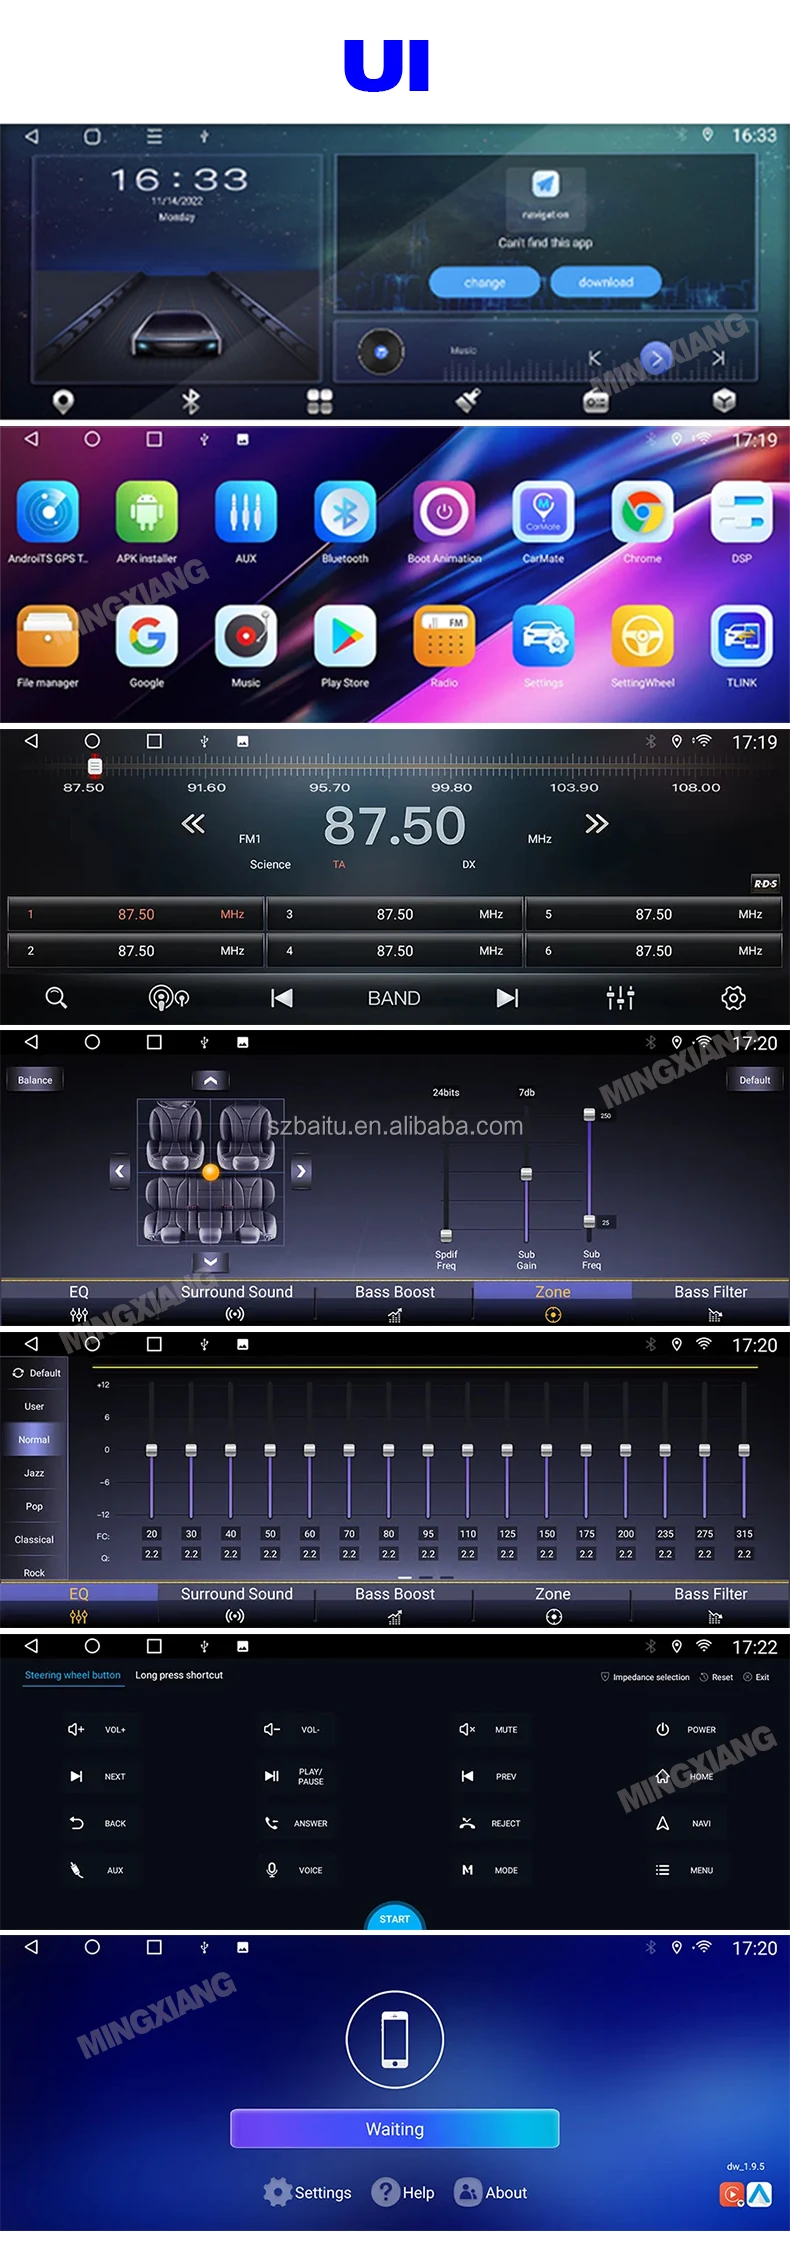Toggle the TA option on the radio screen
This screenshot has width=790, height=2250.
(339, 865)
